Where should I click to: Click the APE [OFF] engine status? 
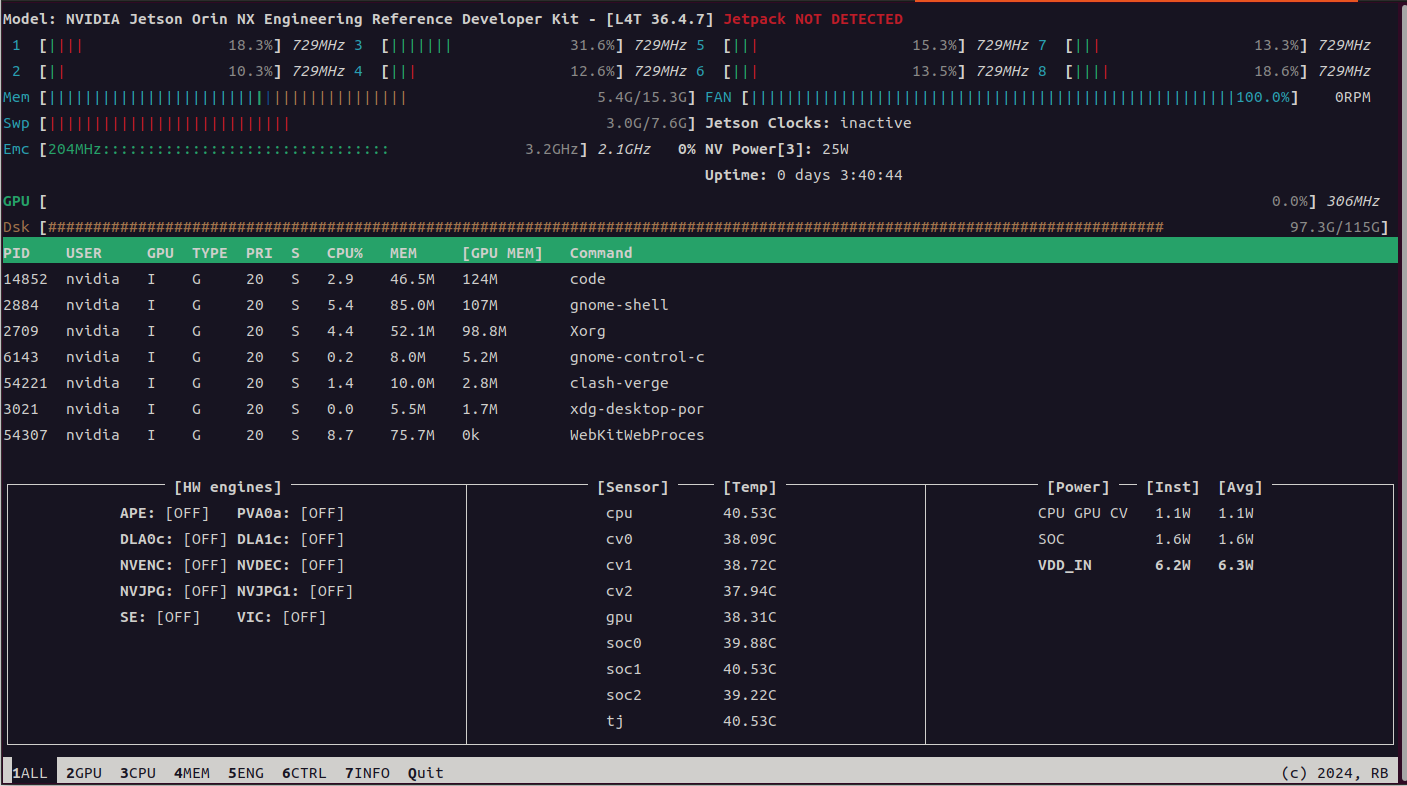pyautogui.click(x=164, y=513)
